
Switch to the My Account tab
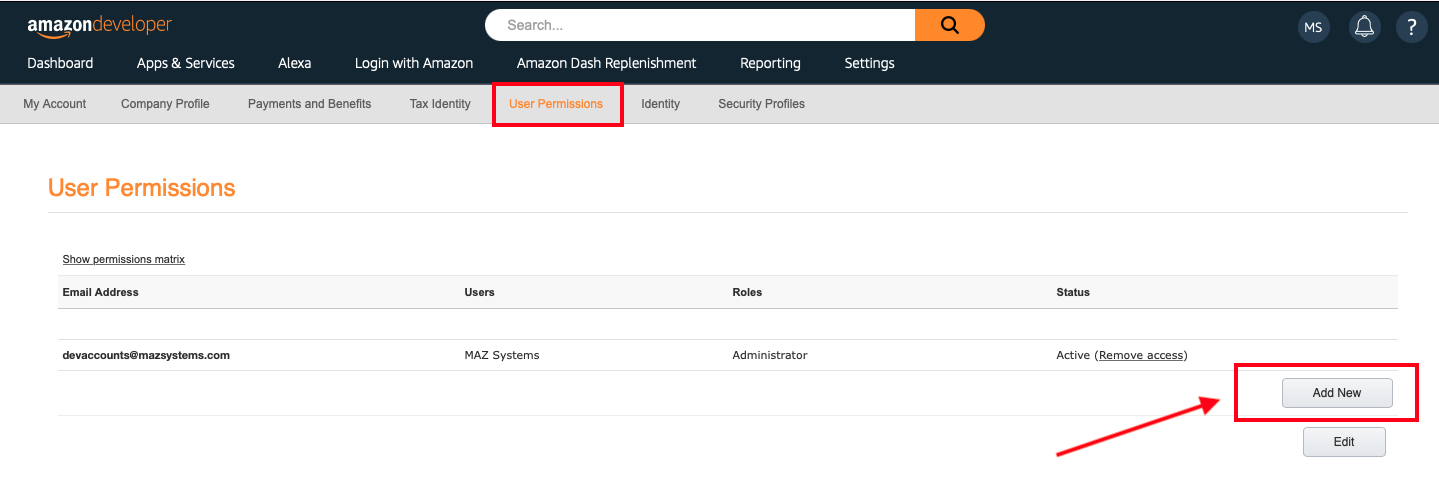click(55, 104)
